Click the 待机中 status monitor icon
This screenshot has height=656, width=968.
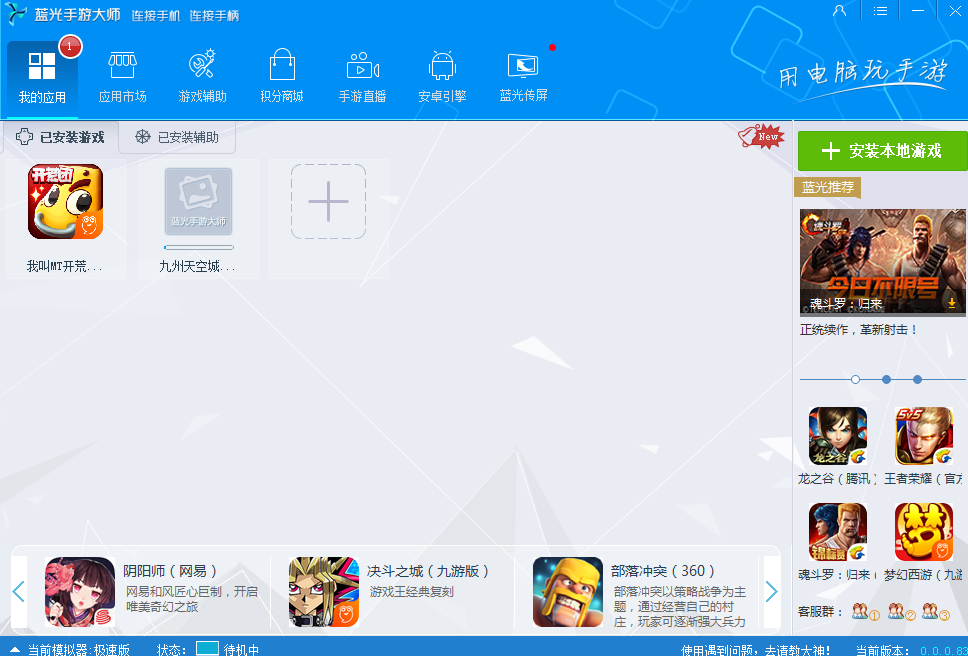pyautogui.click(x=207, y=648)
